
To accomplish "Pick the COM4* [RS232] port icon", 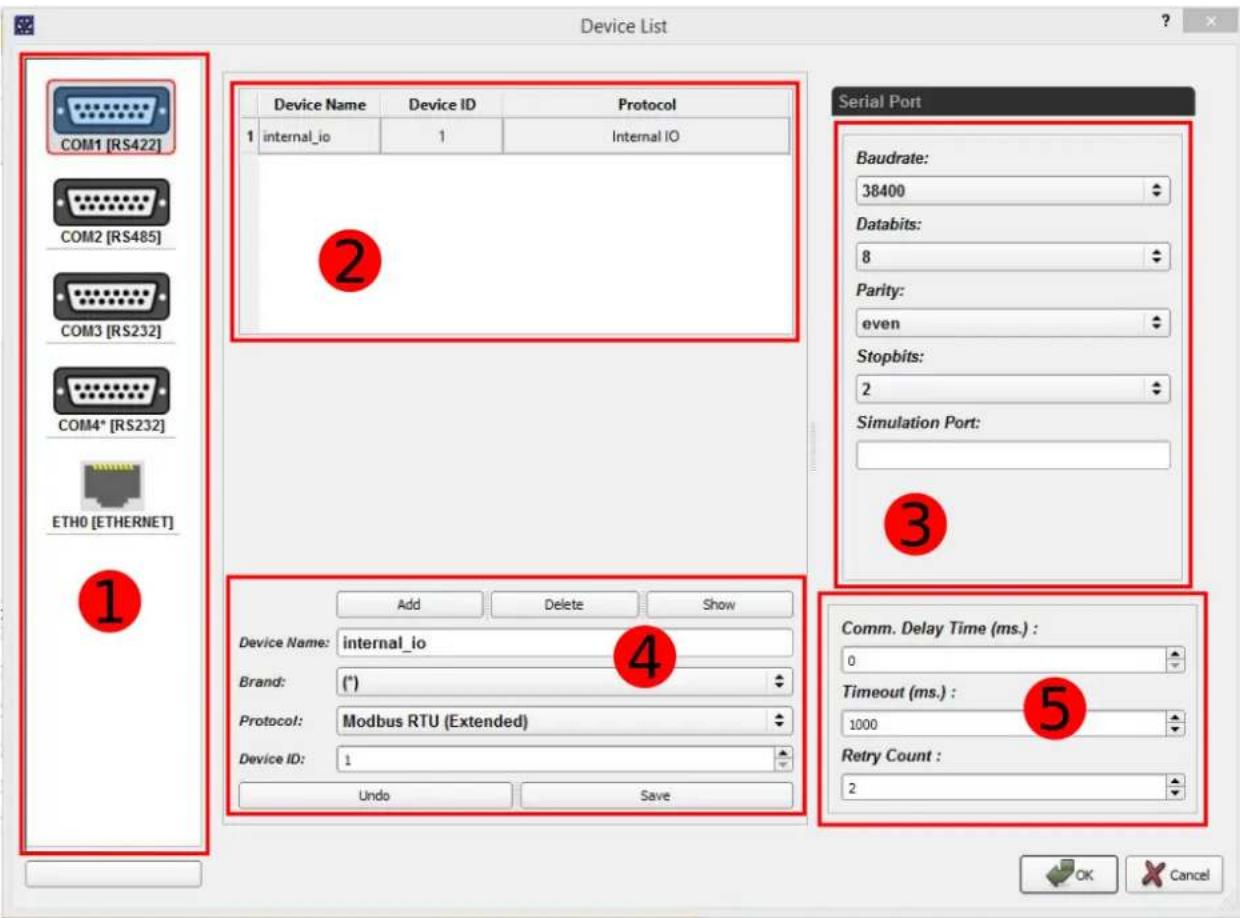I will coord(110,399).
